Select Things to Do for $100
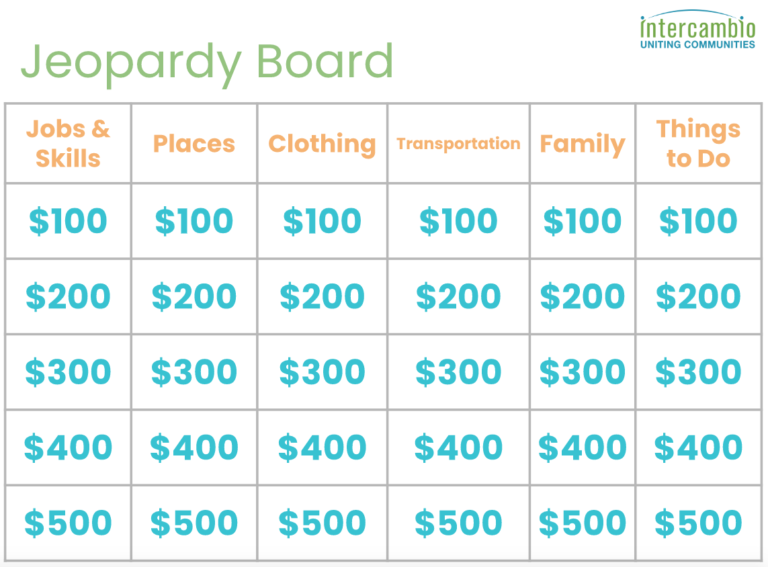The image size is (768, 567). click(x=698, y=221)
